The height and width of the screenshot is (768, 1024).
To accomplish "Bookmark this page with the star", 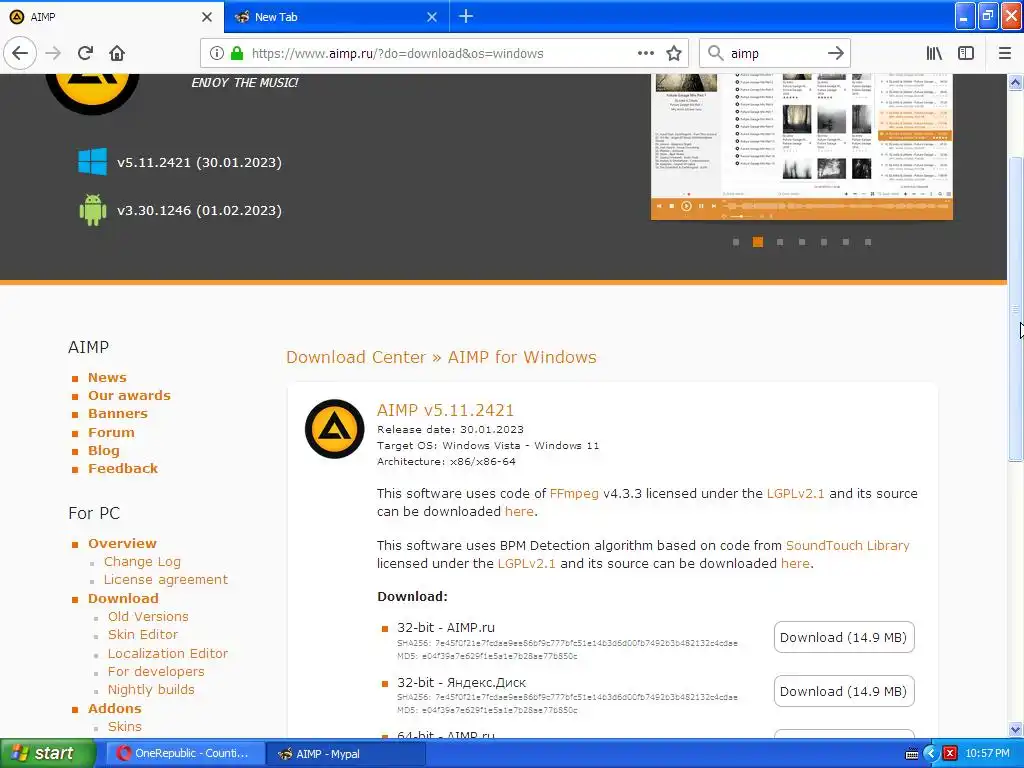I will click(674, 54).
